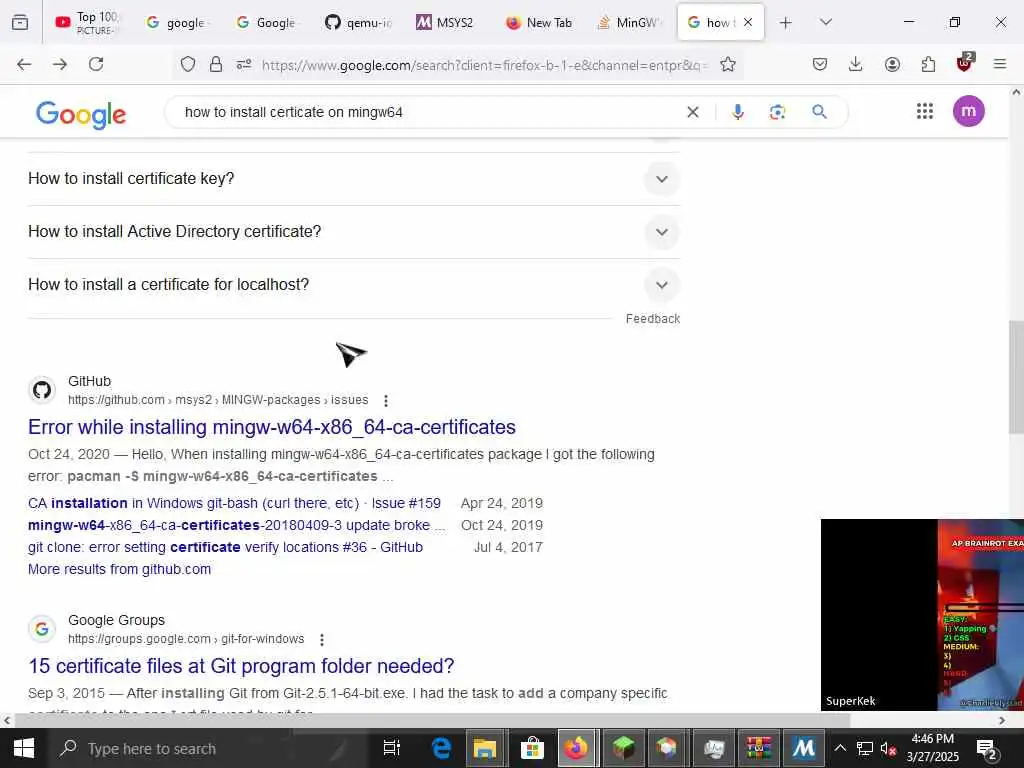Open options for GitHub result
This screenshot has width=1024, height=768.
pyautogui.click(x=386, y=400)
